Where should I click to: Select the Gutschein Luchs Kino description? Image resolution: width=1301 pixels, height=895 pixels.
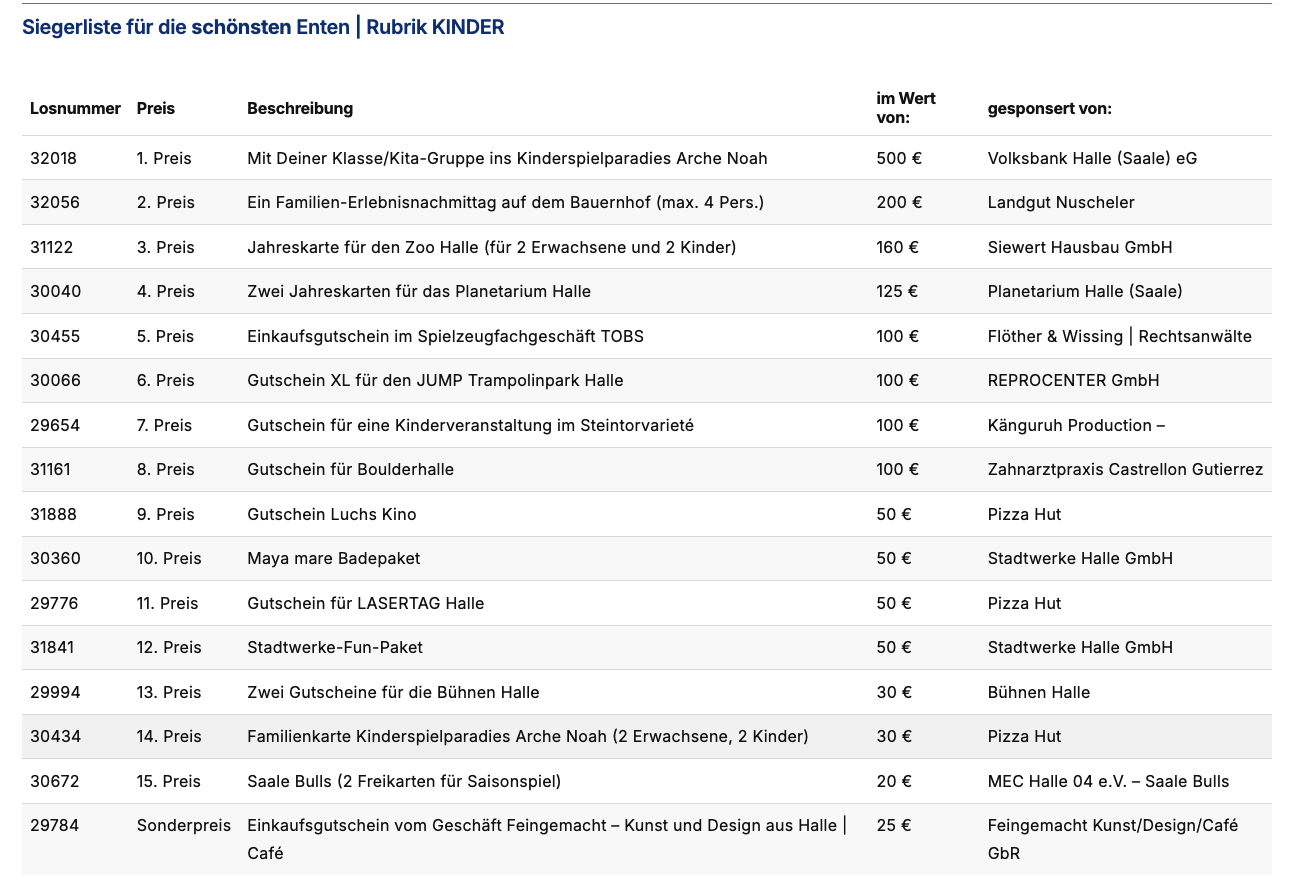[x=331, y=514]
